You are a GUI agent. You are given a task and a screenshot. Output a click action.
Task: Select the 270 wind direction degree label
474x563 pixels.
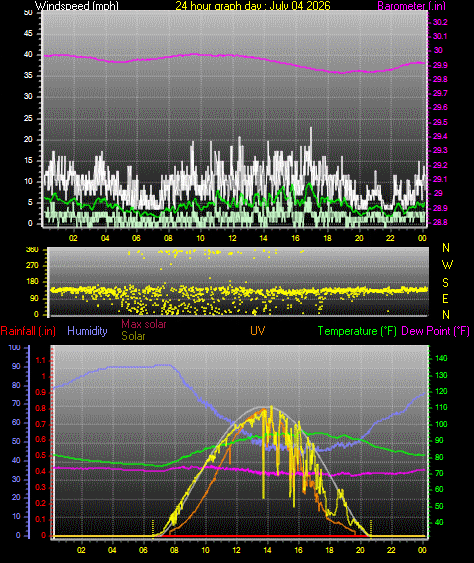pyautogui.click(x=32, y=266)
